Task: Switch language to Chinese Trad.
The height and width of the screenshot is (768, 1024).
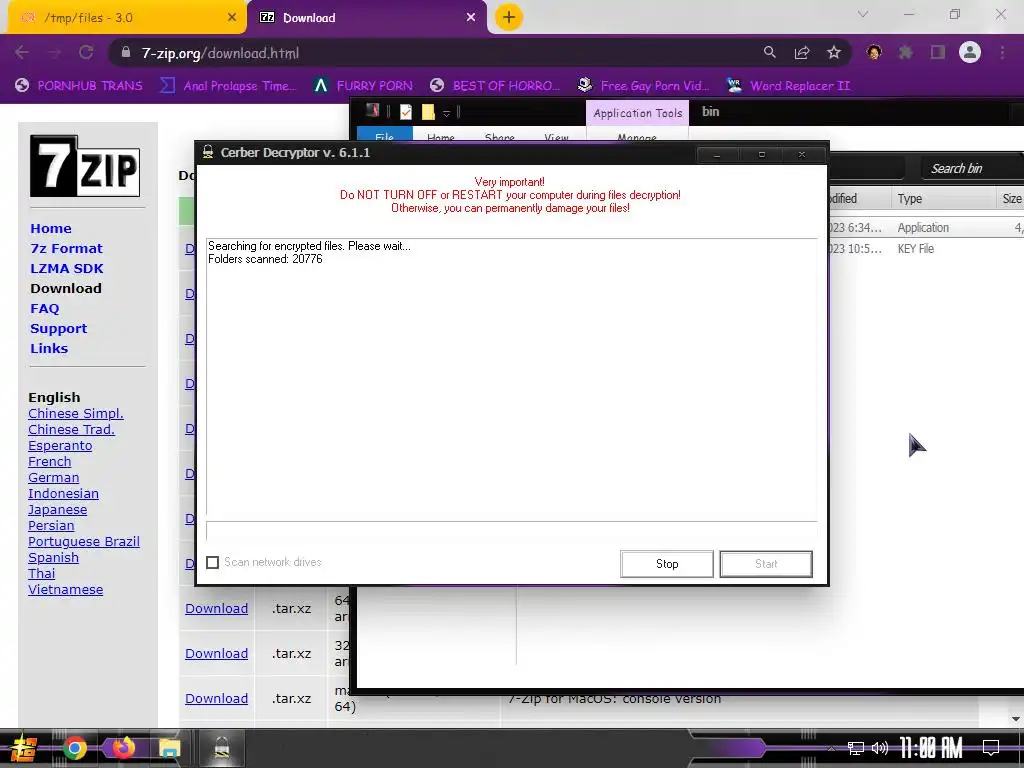Action: point(71,430)
